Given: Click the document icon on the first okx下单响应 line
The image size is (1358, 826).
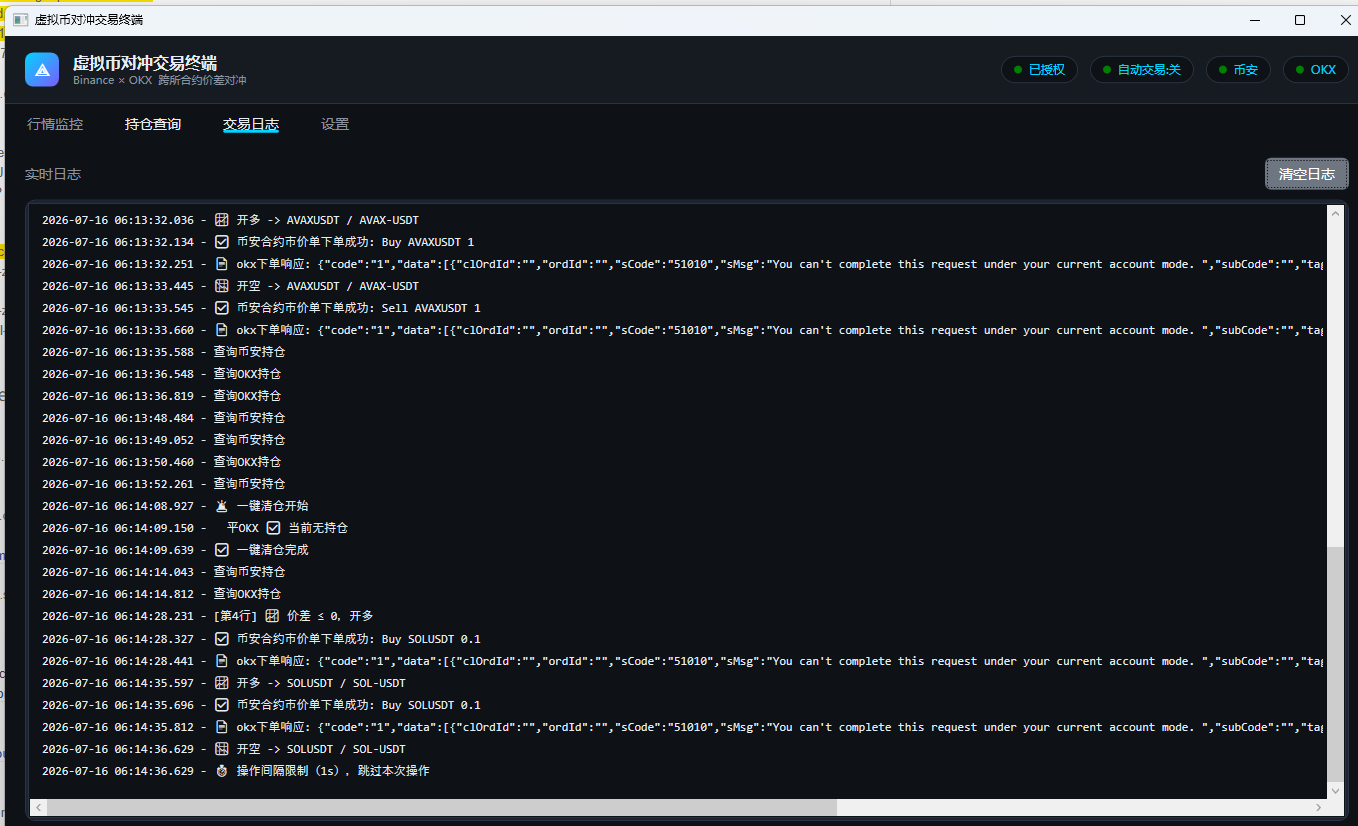Looking at the screenshot, I should tap(222, 264).
